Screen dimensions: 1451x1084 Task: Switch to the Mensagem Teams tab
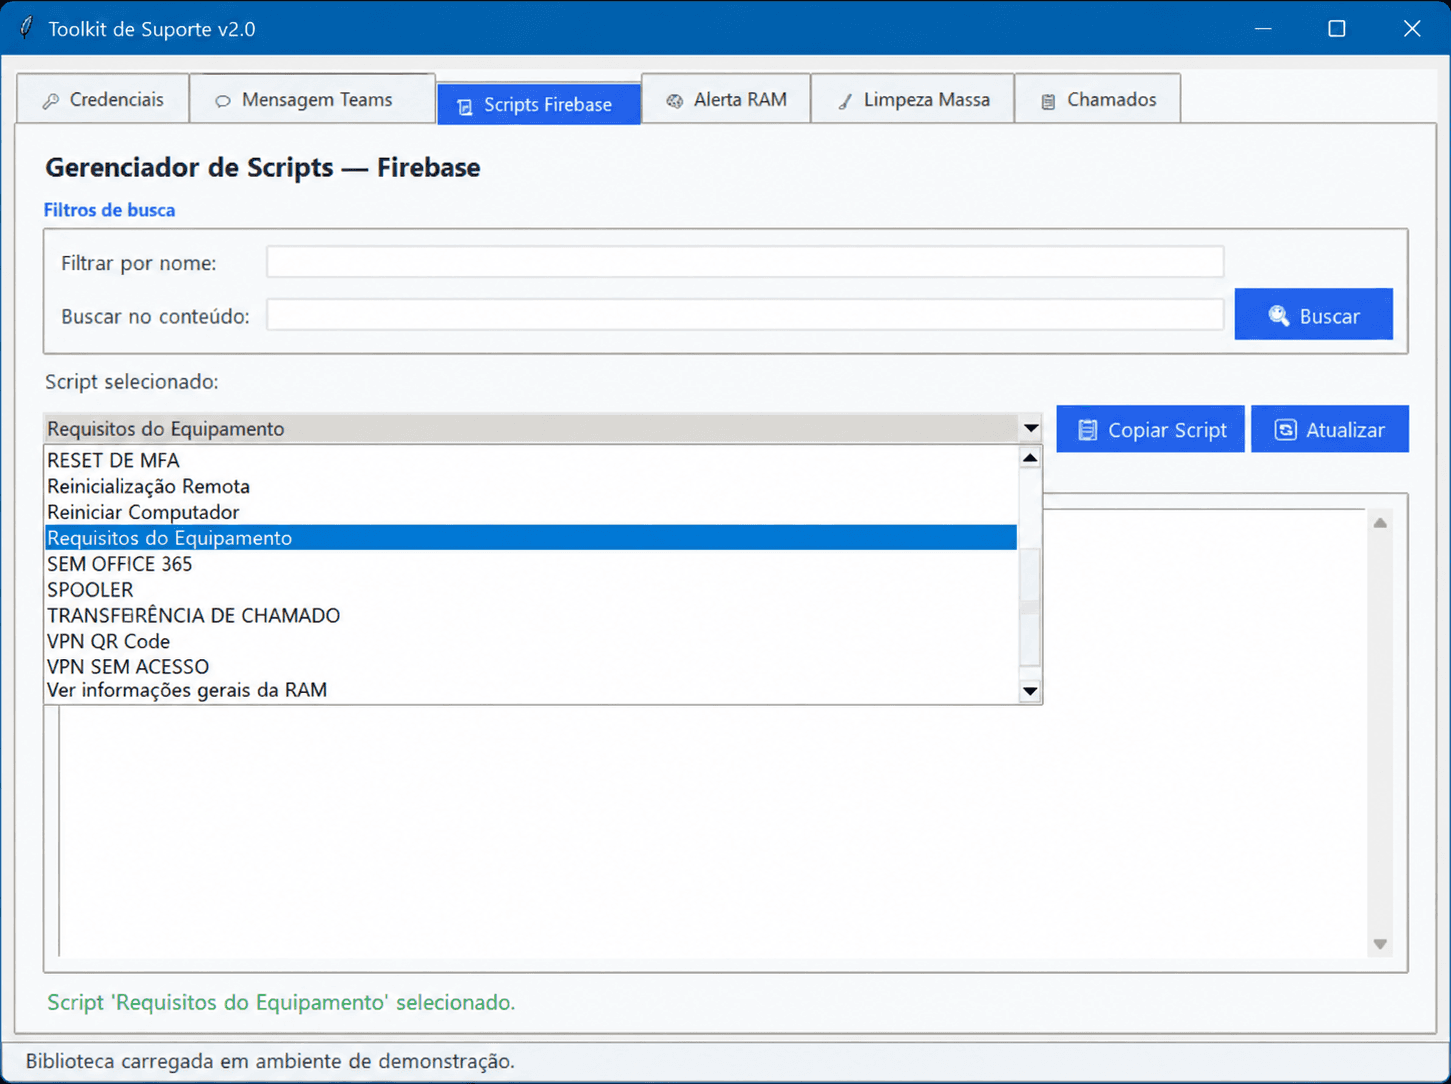coord(312,99)
